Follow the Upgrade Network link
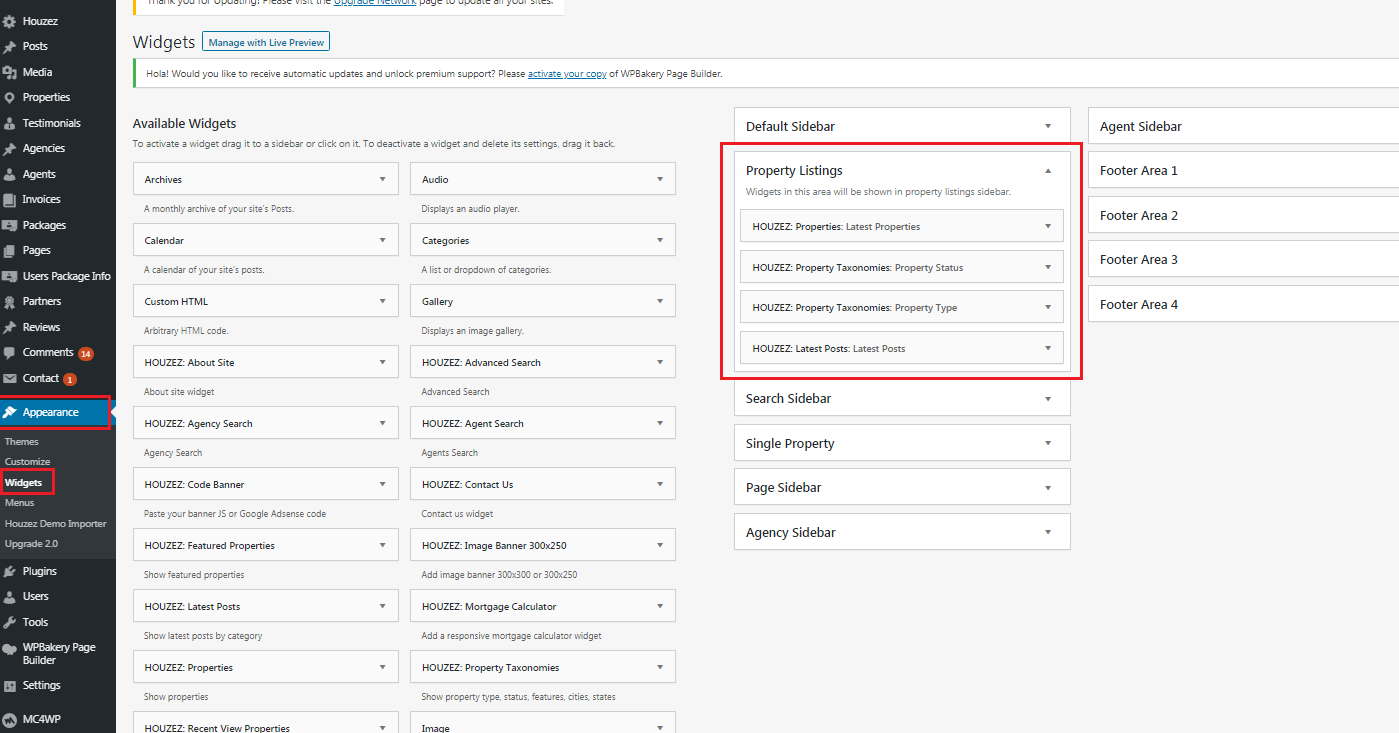This screenshot has height=733, width=1399. click(377, 3)
